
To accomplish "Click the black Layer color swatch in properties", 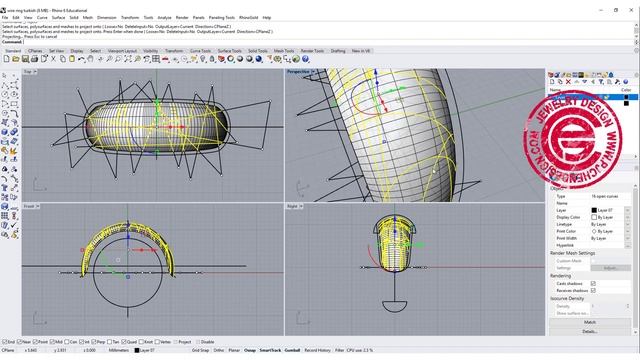I will [594, 210].
